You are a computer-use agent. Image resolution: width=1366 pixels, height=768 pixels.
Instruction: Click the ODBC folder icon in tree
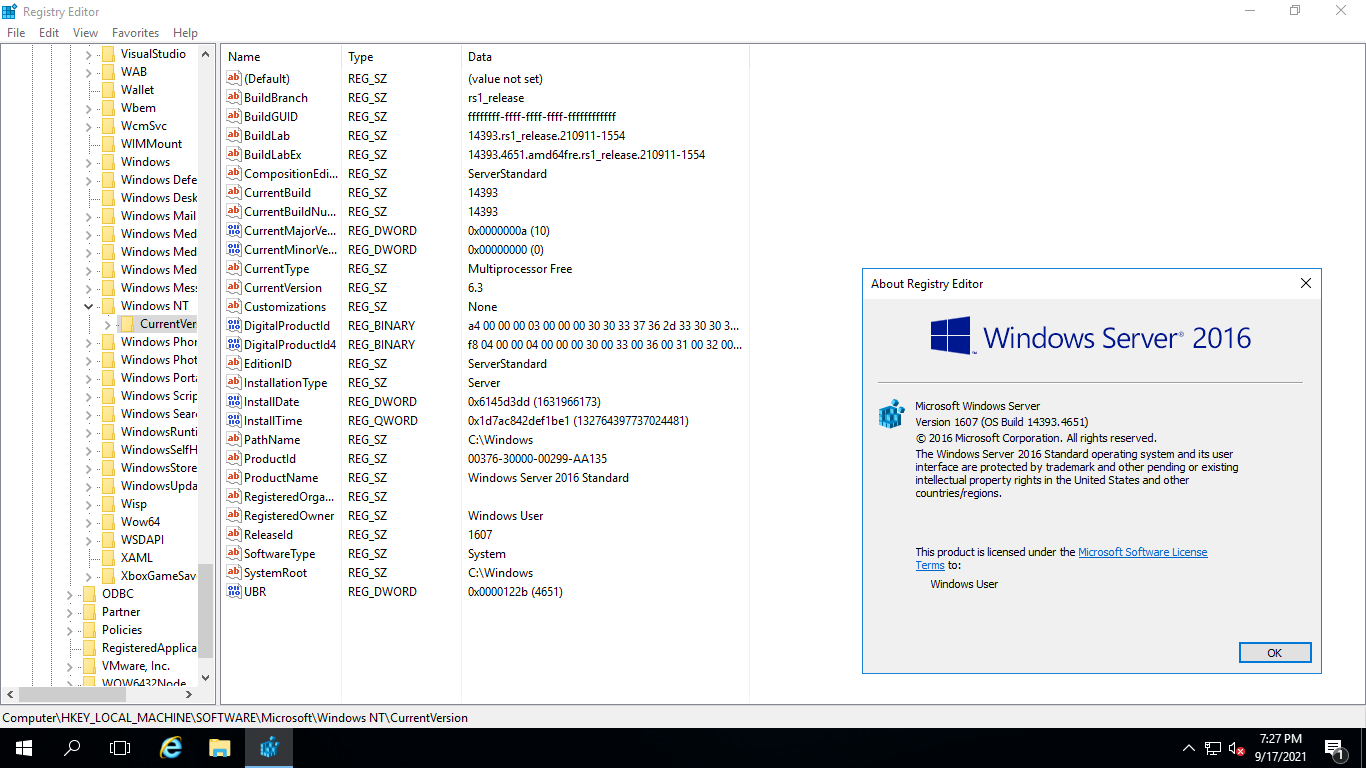[x=89, y=594]
